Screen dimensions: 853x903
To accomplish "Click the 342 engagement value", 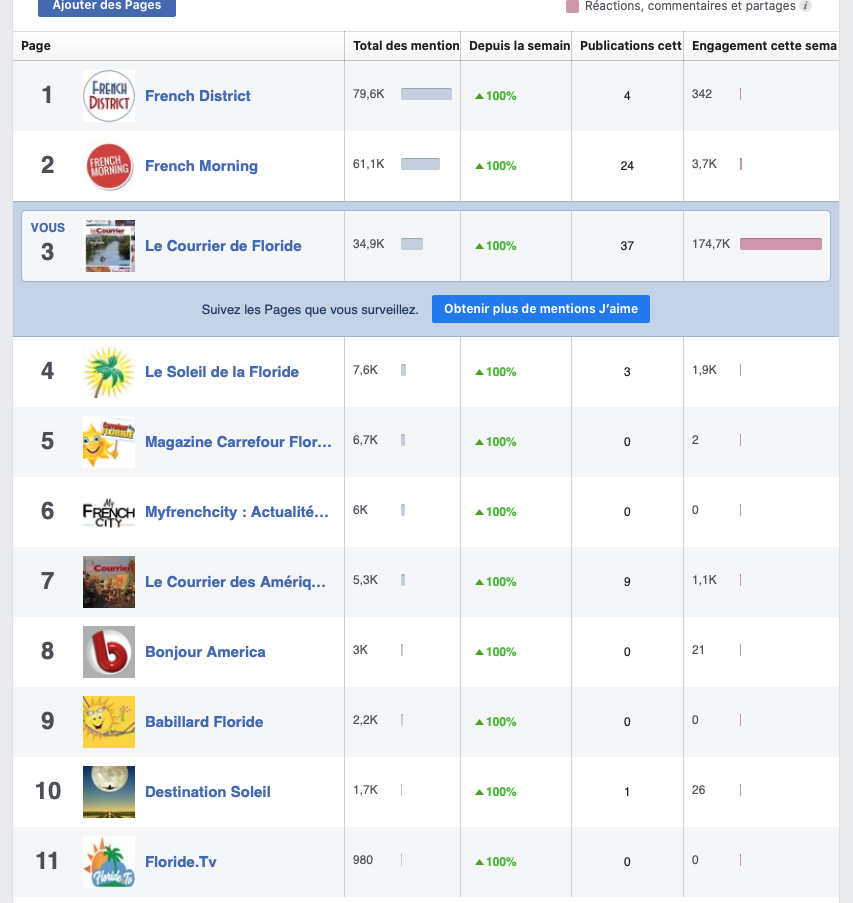I will [702, 94].
